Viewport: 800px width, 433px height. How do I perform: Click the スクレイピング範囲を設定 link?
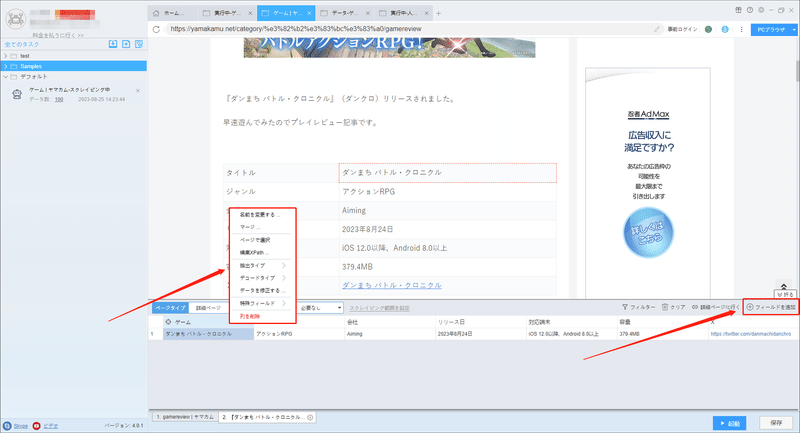[x=379, y=308]
